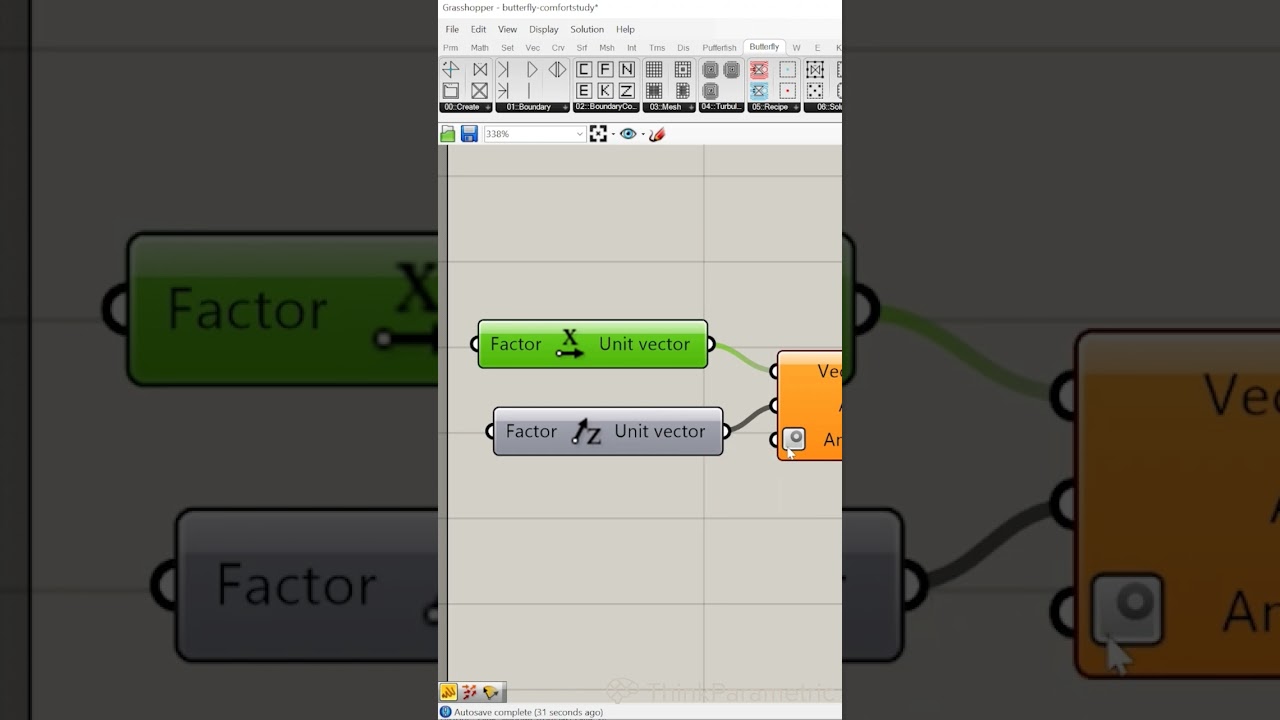
Task: Click Factor input grip on Unit X component
Action: coord(475,344)
